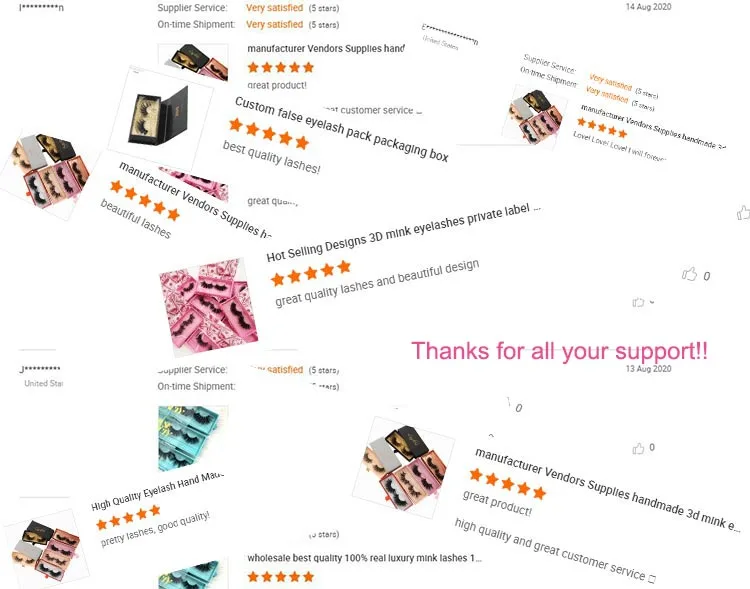
Task: Click the first star above 'beautiful lashes' comment
Action: click(x=116, y=186)
